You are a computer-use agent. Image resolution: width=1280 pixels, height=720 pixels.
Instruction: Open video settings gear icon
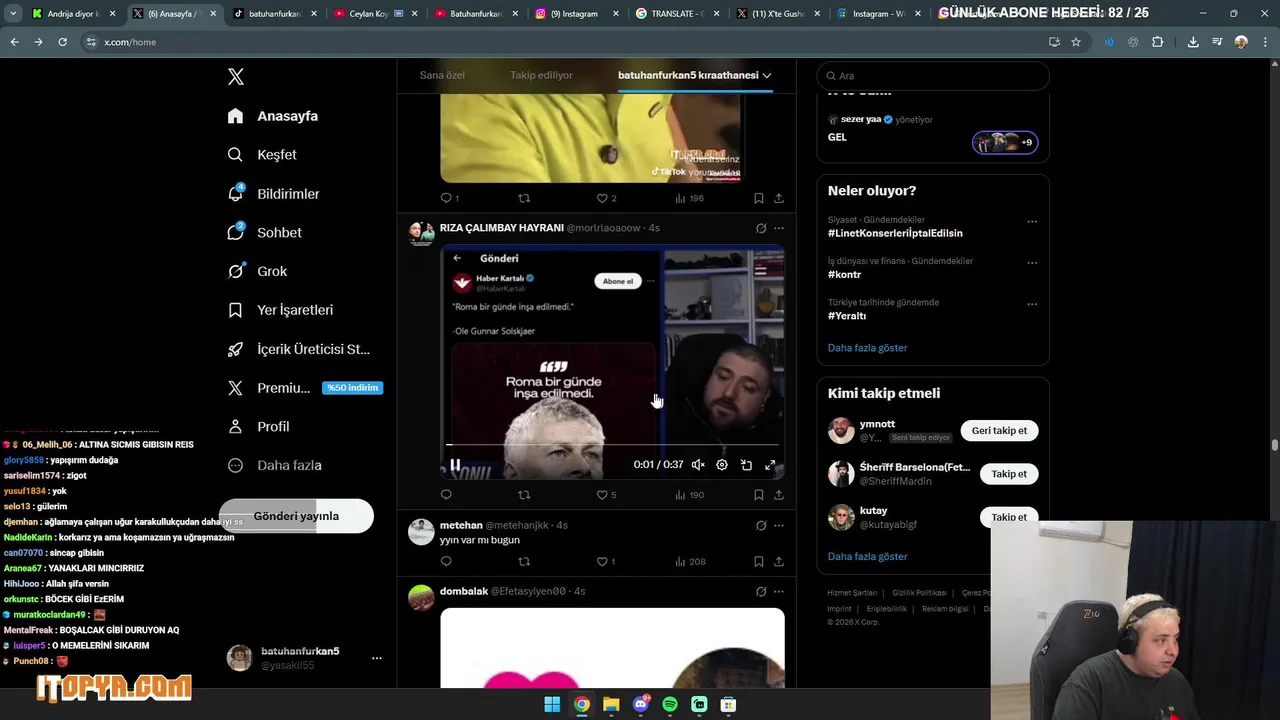(x=722, y=465)
